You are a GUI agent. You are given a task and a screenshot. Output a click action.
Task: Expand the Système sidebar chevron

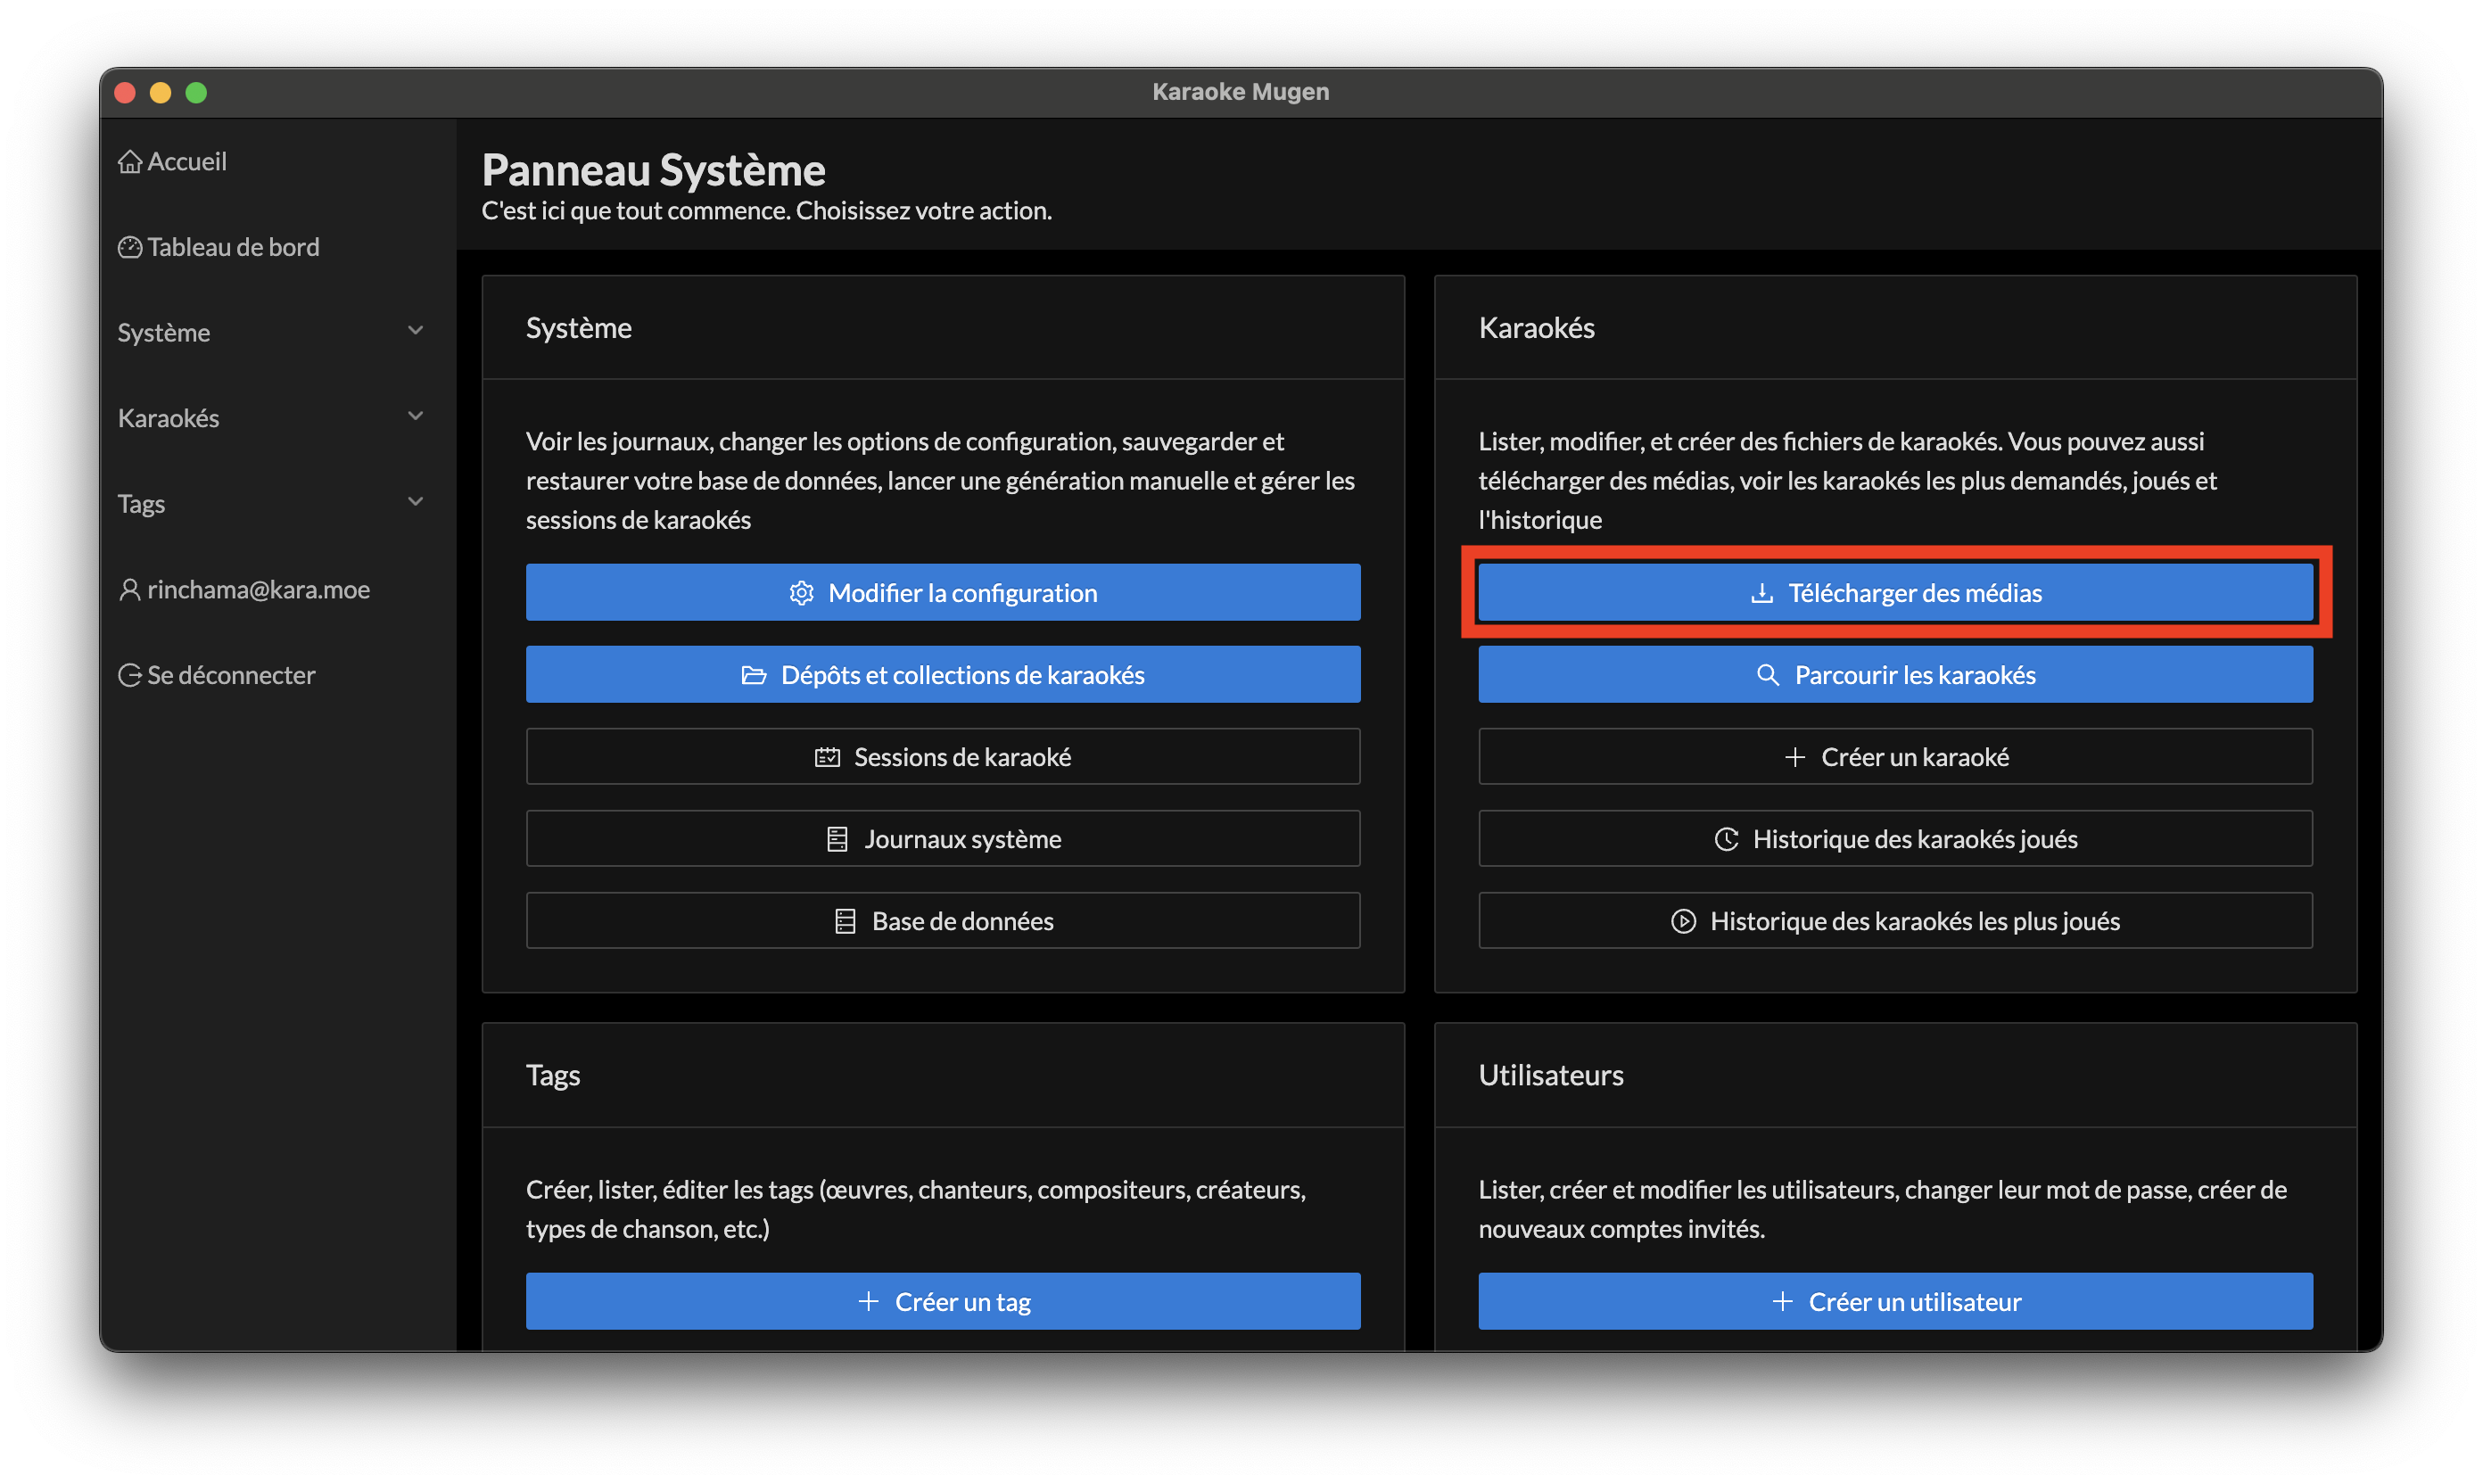(x=415, y=331)
